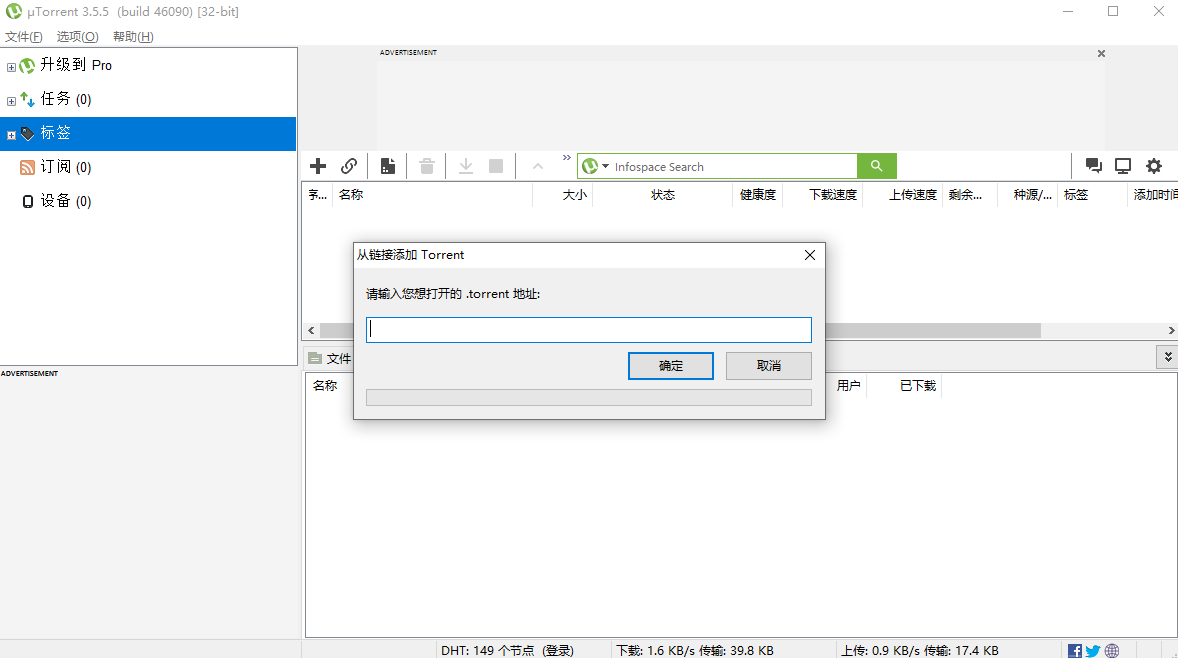
Task: Open the search engine dropdown arrow
Action: point(604,166)
